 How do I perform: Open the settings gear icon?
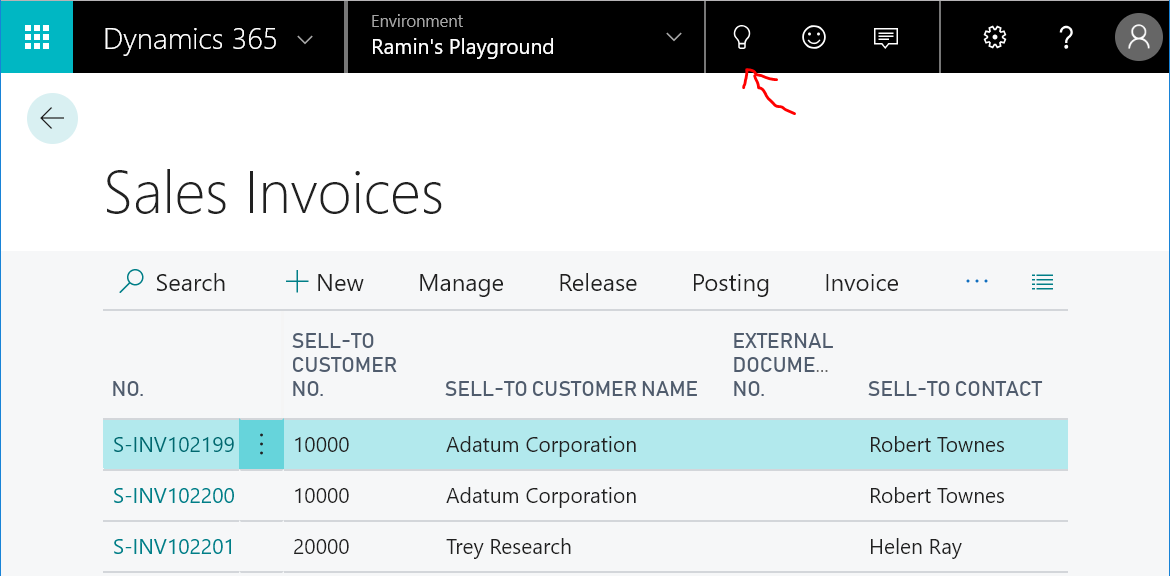tap(995, 37)
